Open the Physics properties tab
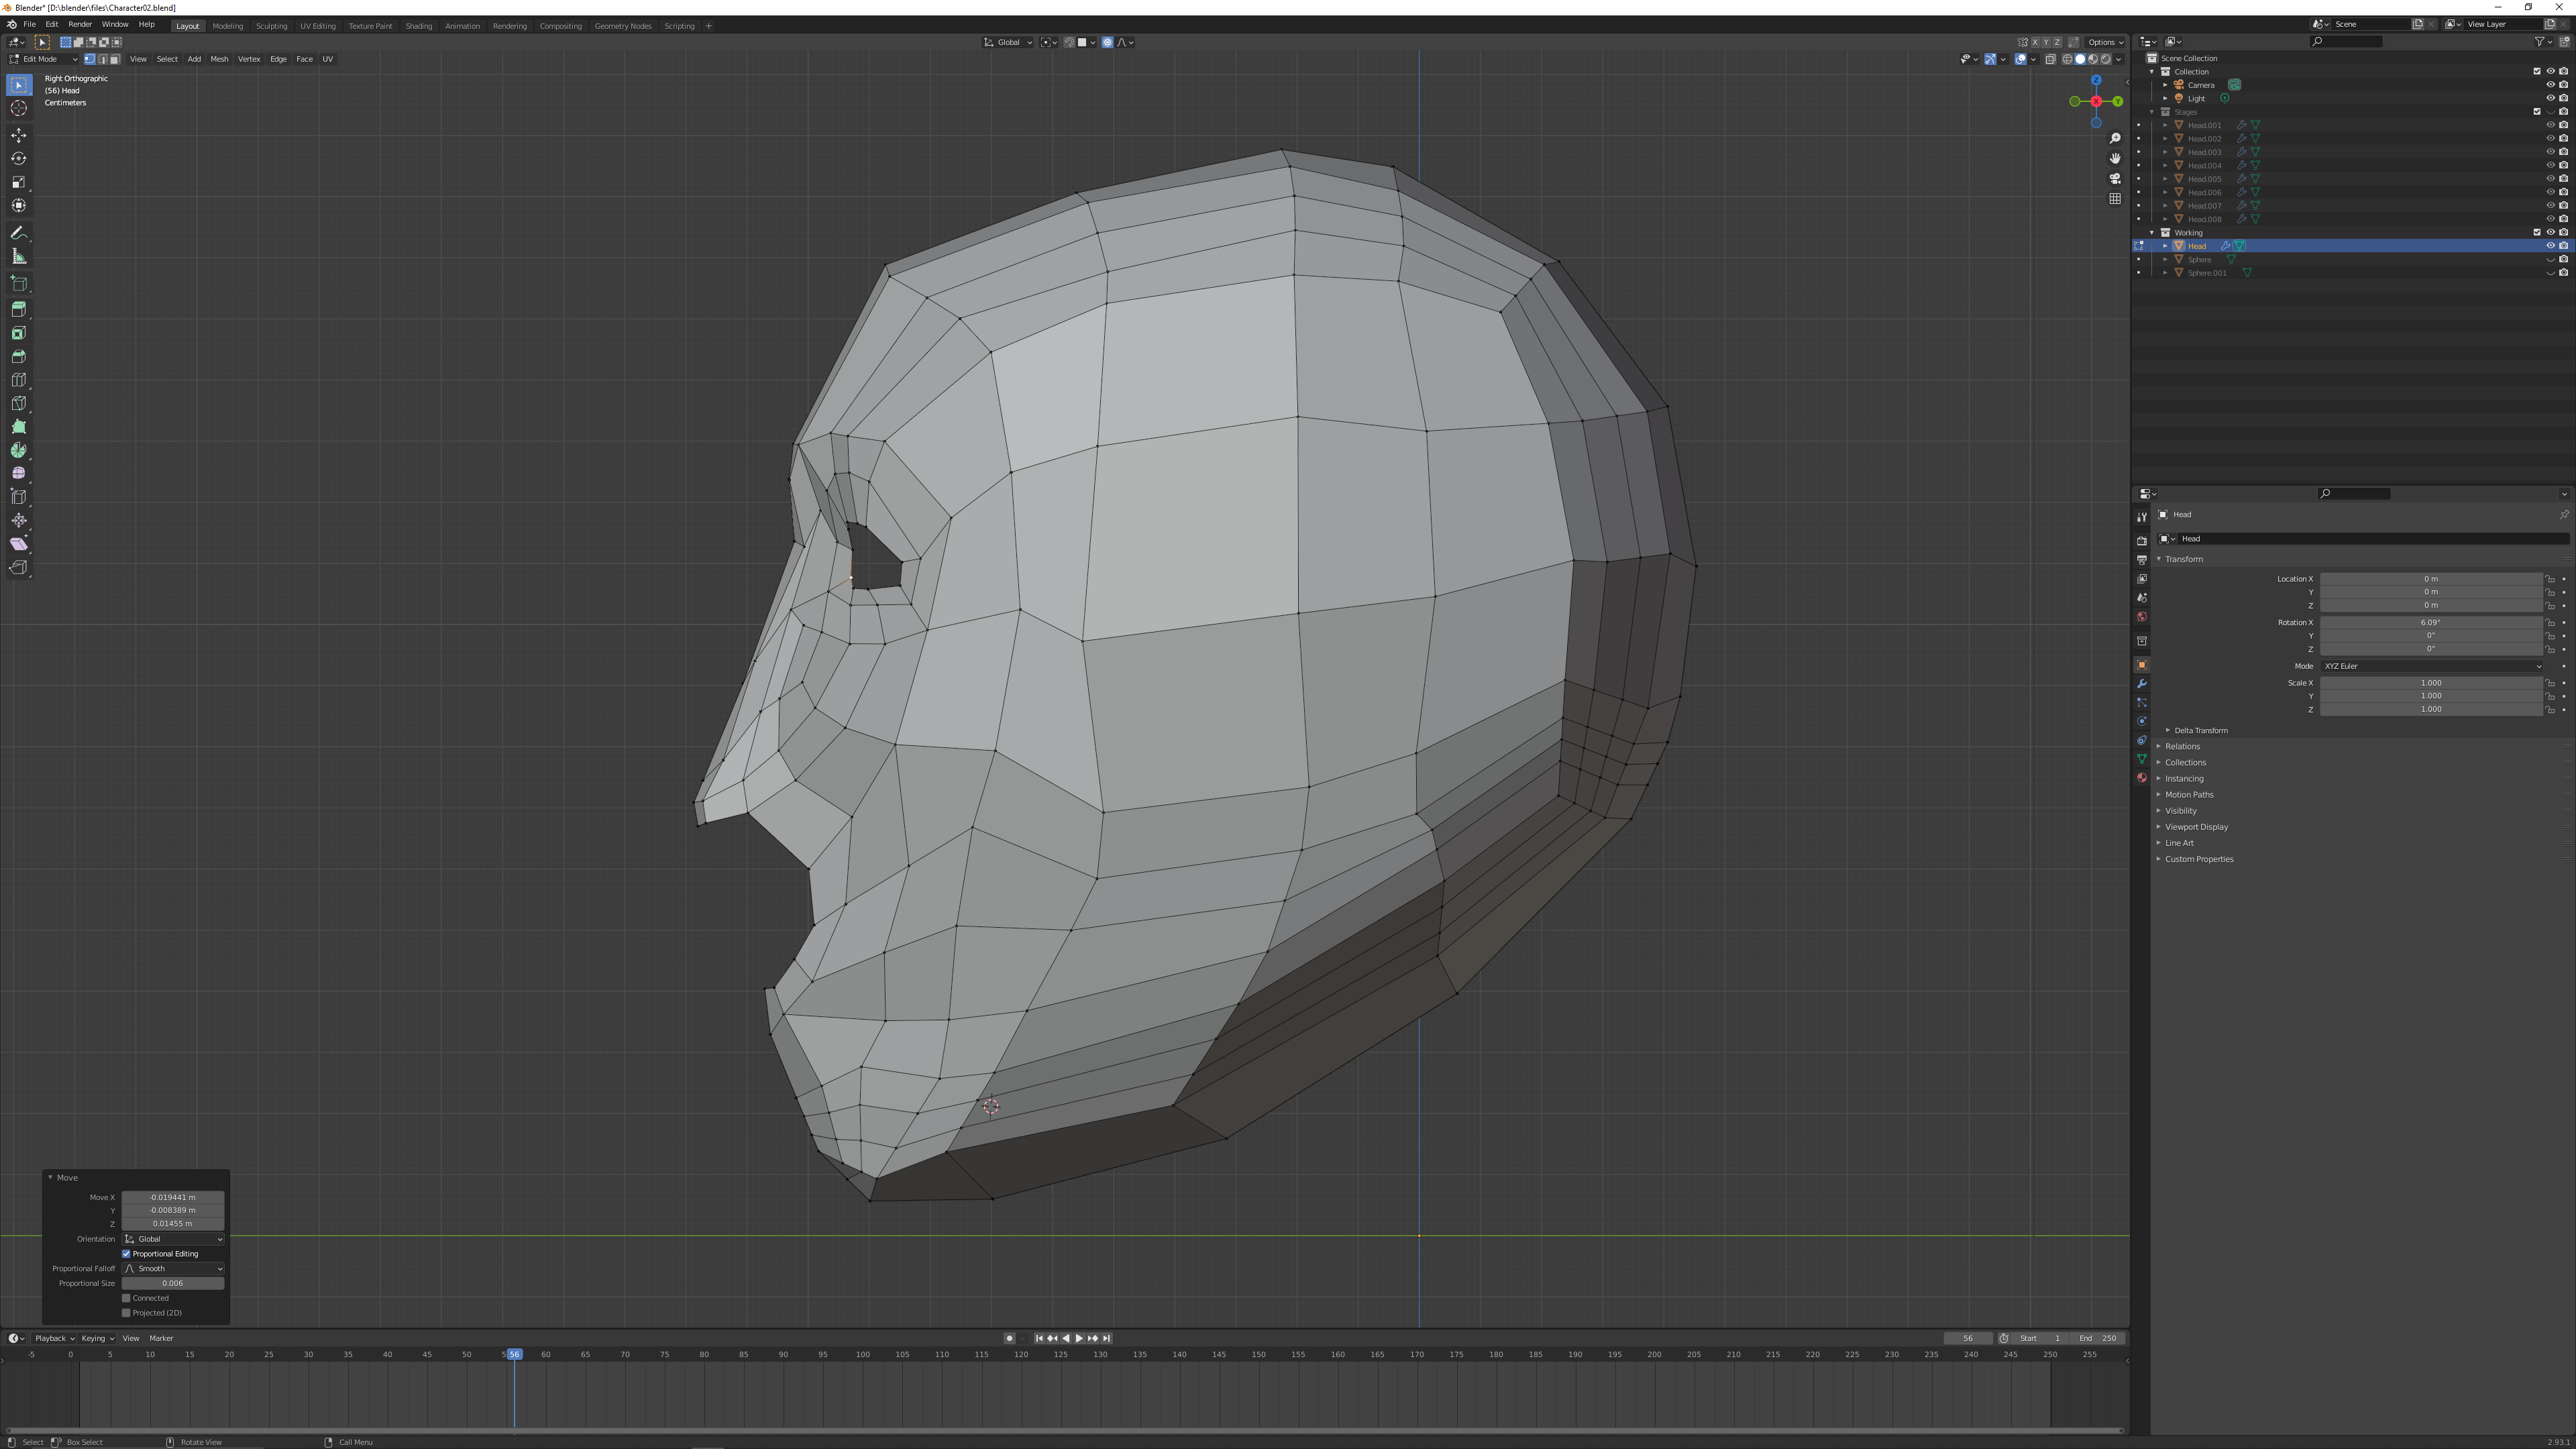Screen dimensions: 2576x1449 2141,722
